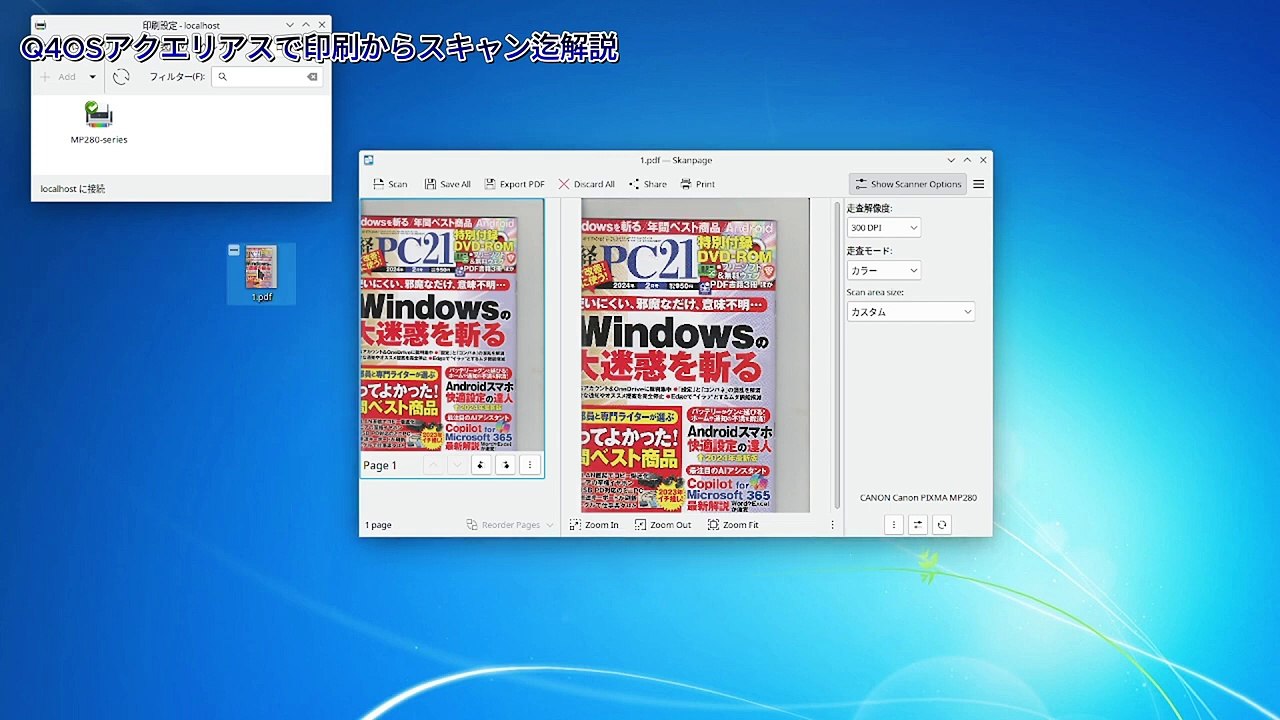Click Zoom Fit below the preview
Image resolution: width=1280 pixels, height=720 pixels.
point(733,525)
